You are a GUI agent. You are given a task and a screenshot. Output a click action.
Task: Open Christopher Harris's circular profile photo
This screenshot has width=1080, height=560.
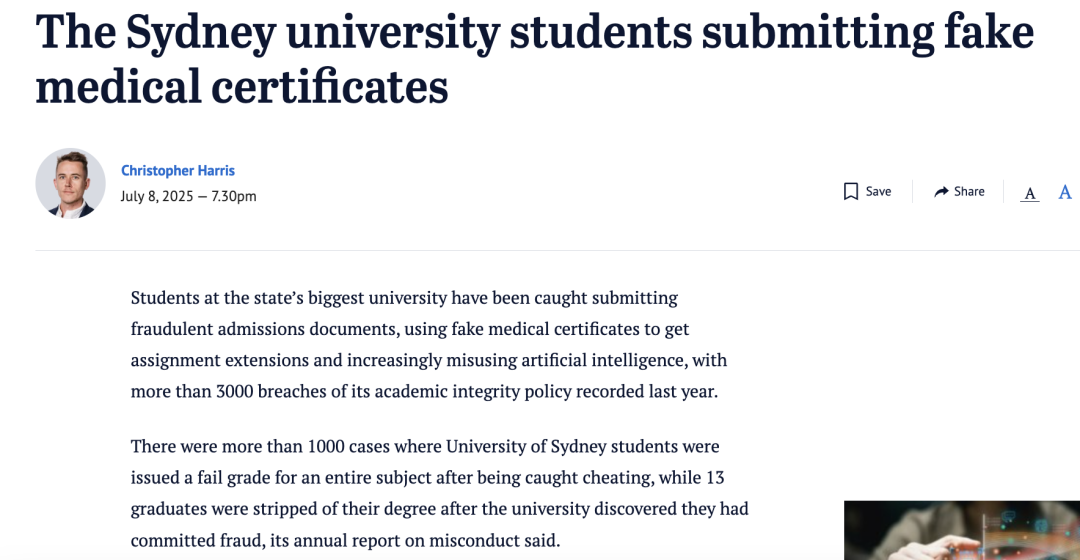[x=70, y=183]
